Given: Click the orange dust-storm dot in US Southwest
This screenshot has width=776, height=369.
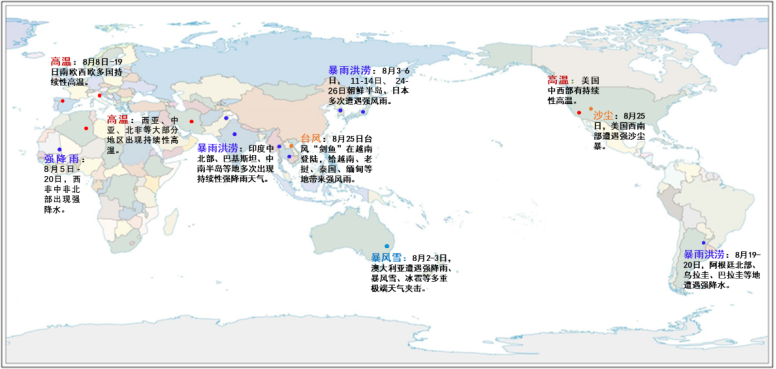Looking at the screenshot, I should (591, 109).
